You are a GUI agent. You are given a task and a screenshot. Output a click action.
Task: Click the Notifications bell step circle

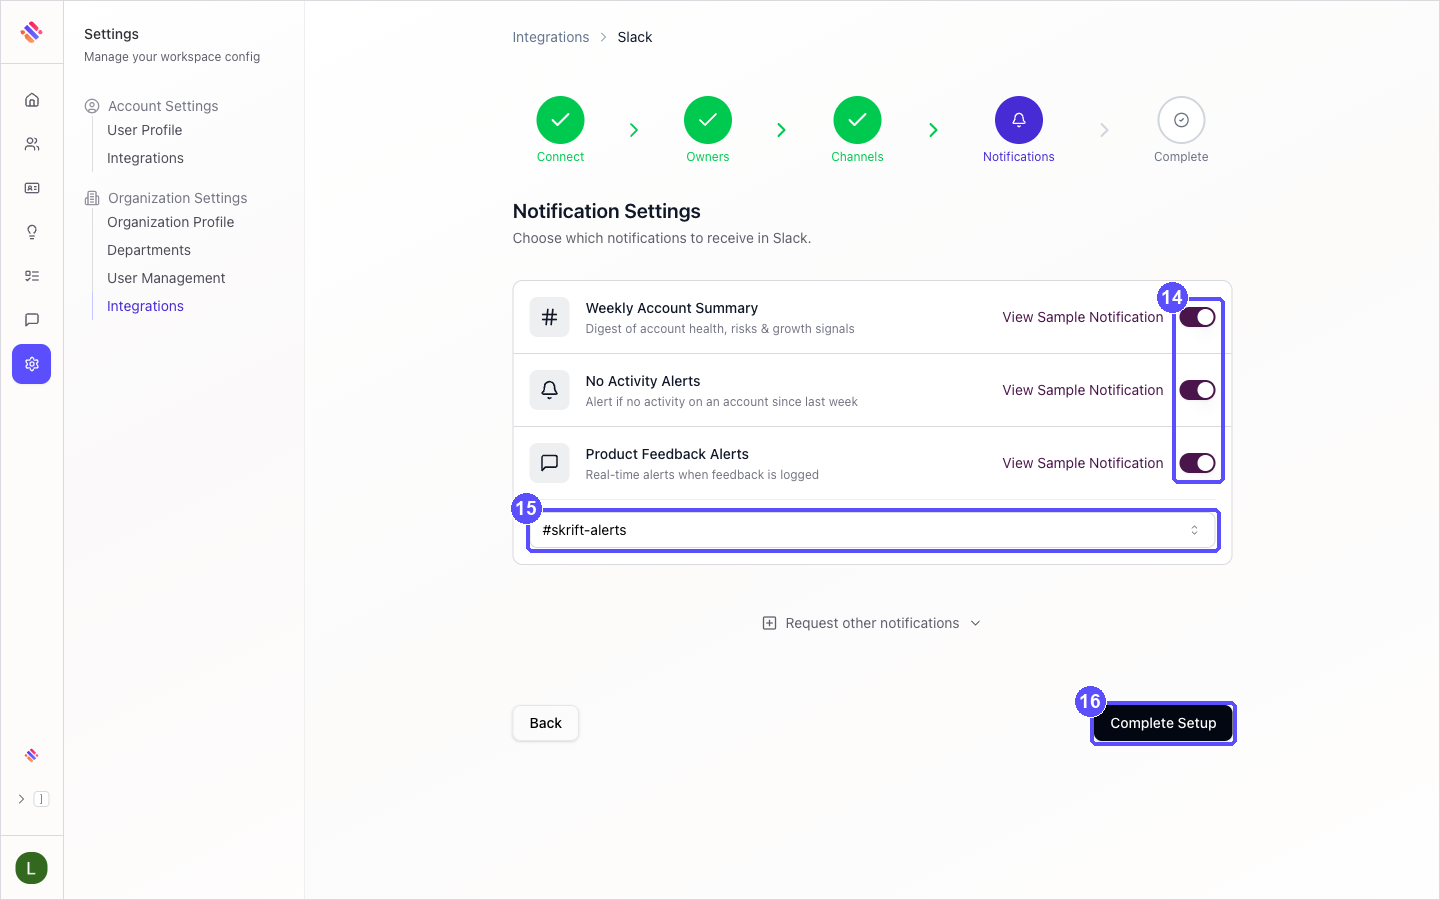pyautogui.click(x=1019, y=120)
